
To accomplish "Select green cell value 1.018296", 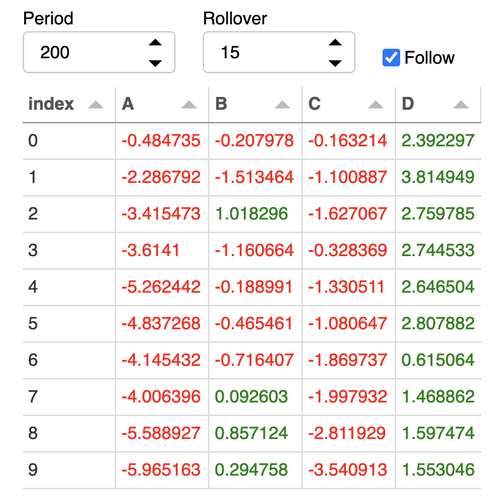I will coord(251,214).
